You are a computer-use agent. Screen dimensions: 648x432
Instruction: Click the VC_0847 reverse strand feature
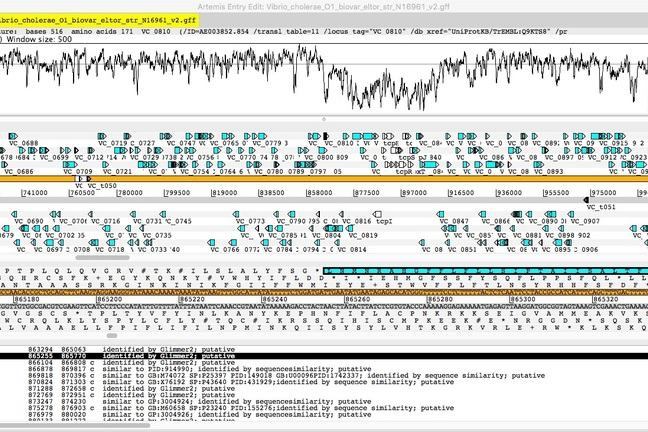click(459, 221)
